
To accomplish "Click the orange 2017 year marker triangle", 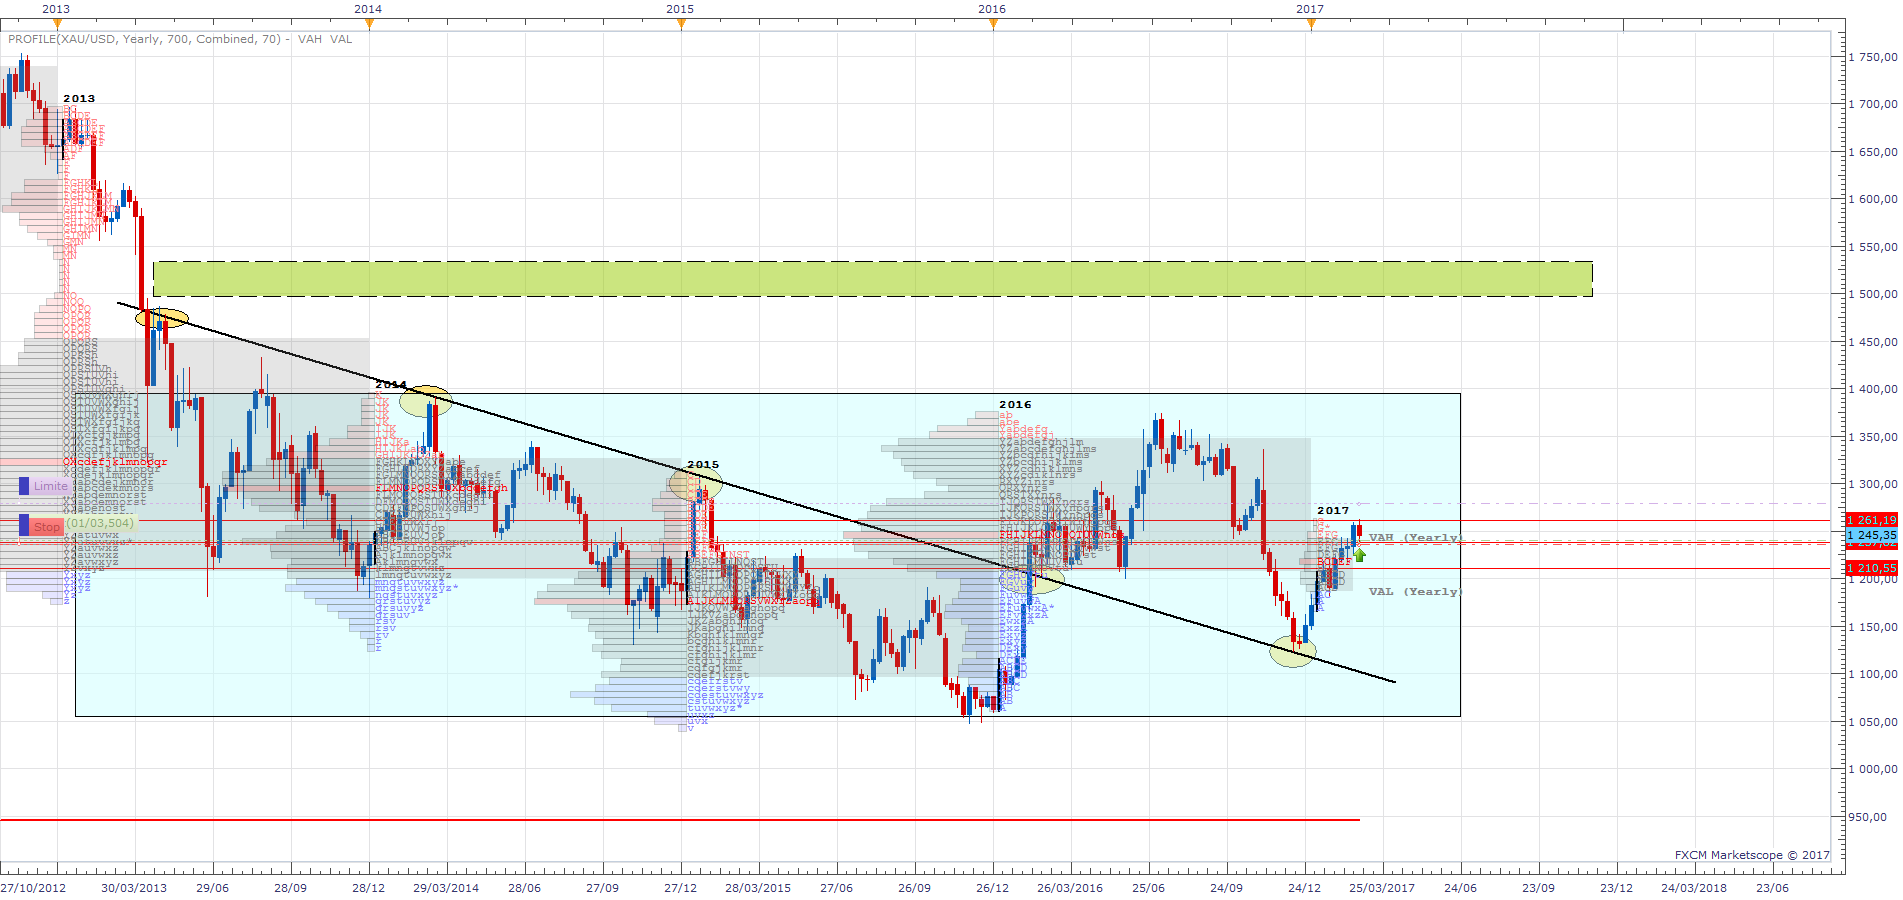I will (1311, 24).
